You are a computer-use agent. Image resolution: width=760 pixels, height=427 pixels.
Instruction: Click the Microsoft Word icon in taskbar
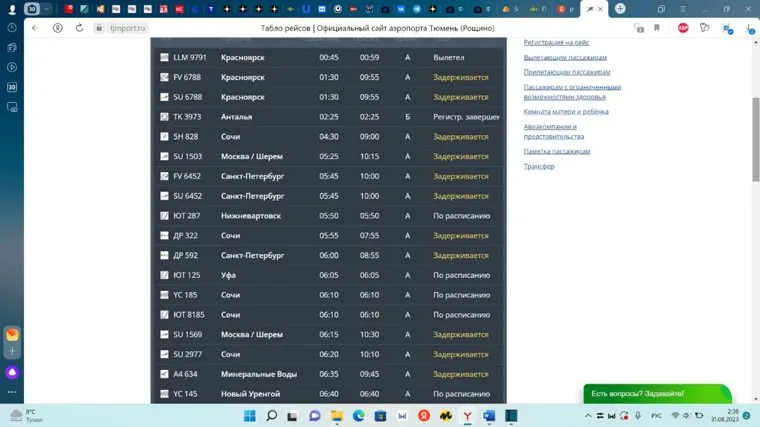click(x=490, y=415)
